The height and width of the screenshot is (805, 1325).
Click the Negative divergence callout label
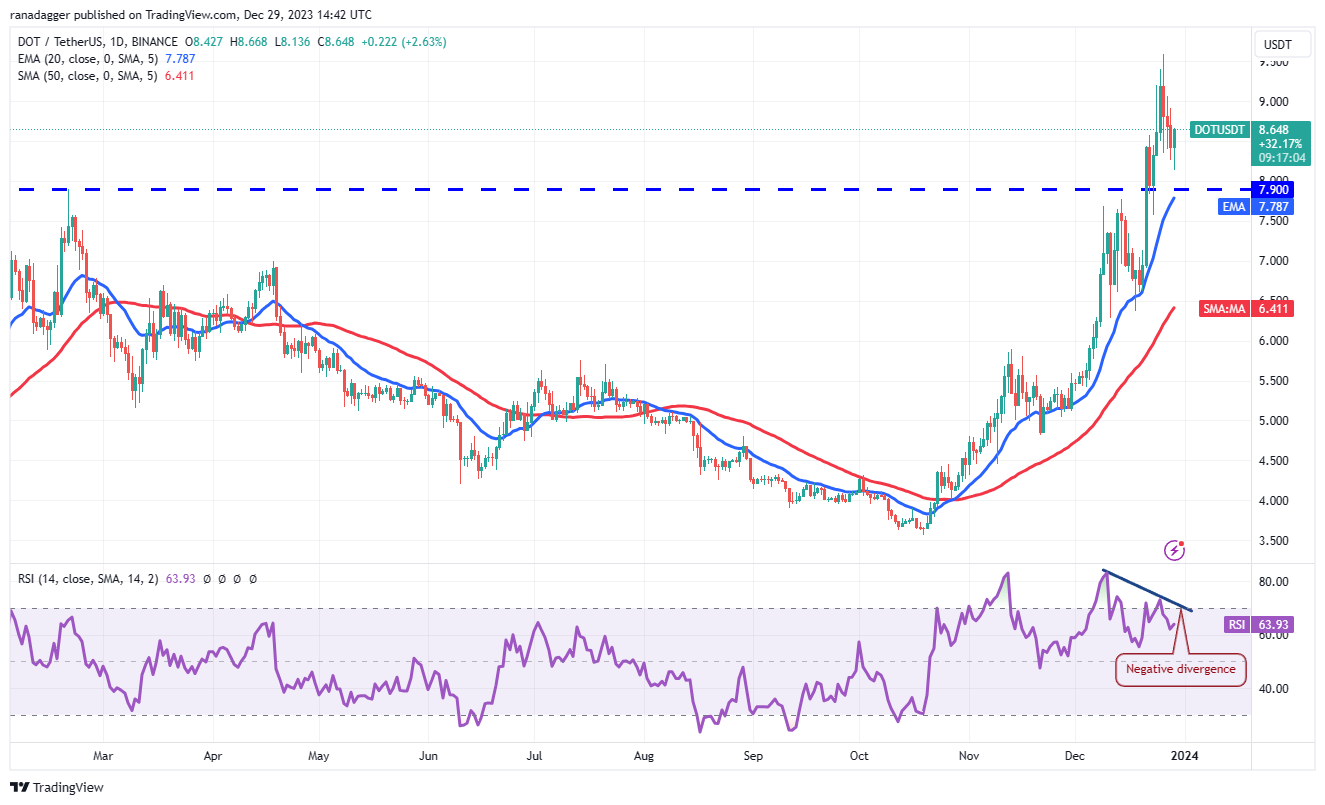tap(1180, 669)
